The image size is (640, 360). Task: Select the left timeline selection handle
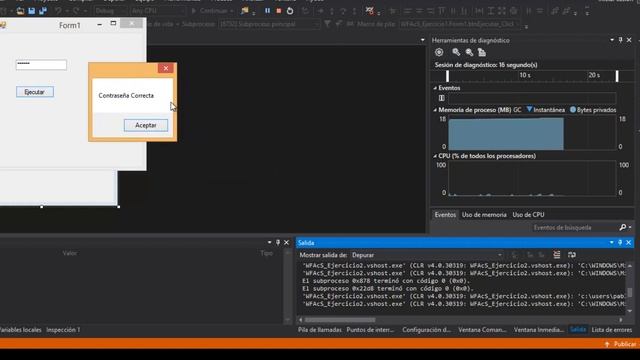pyautogui.click(x=447, y=76)
